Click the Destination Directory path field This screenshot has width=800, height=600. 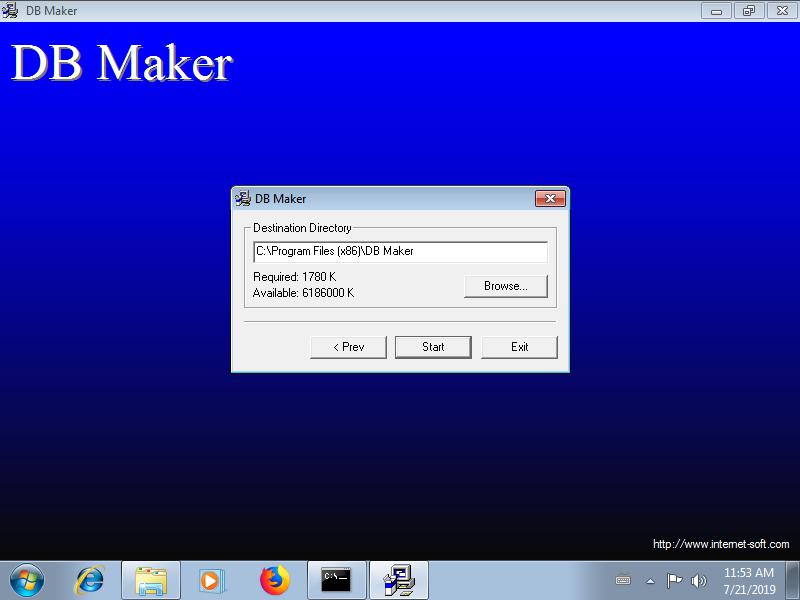coord(401,252)
